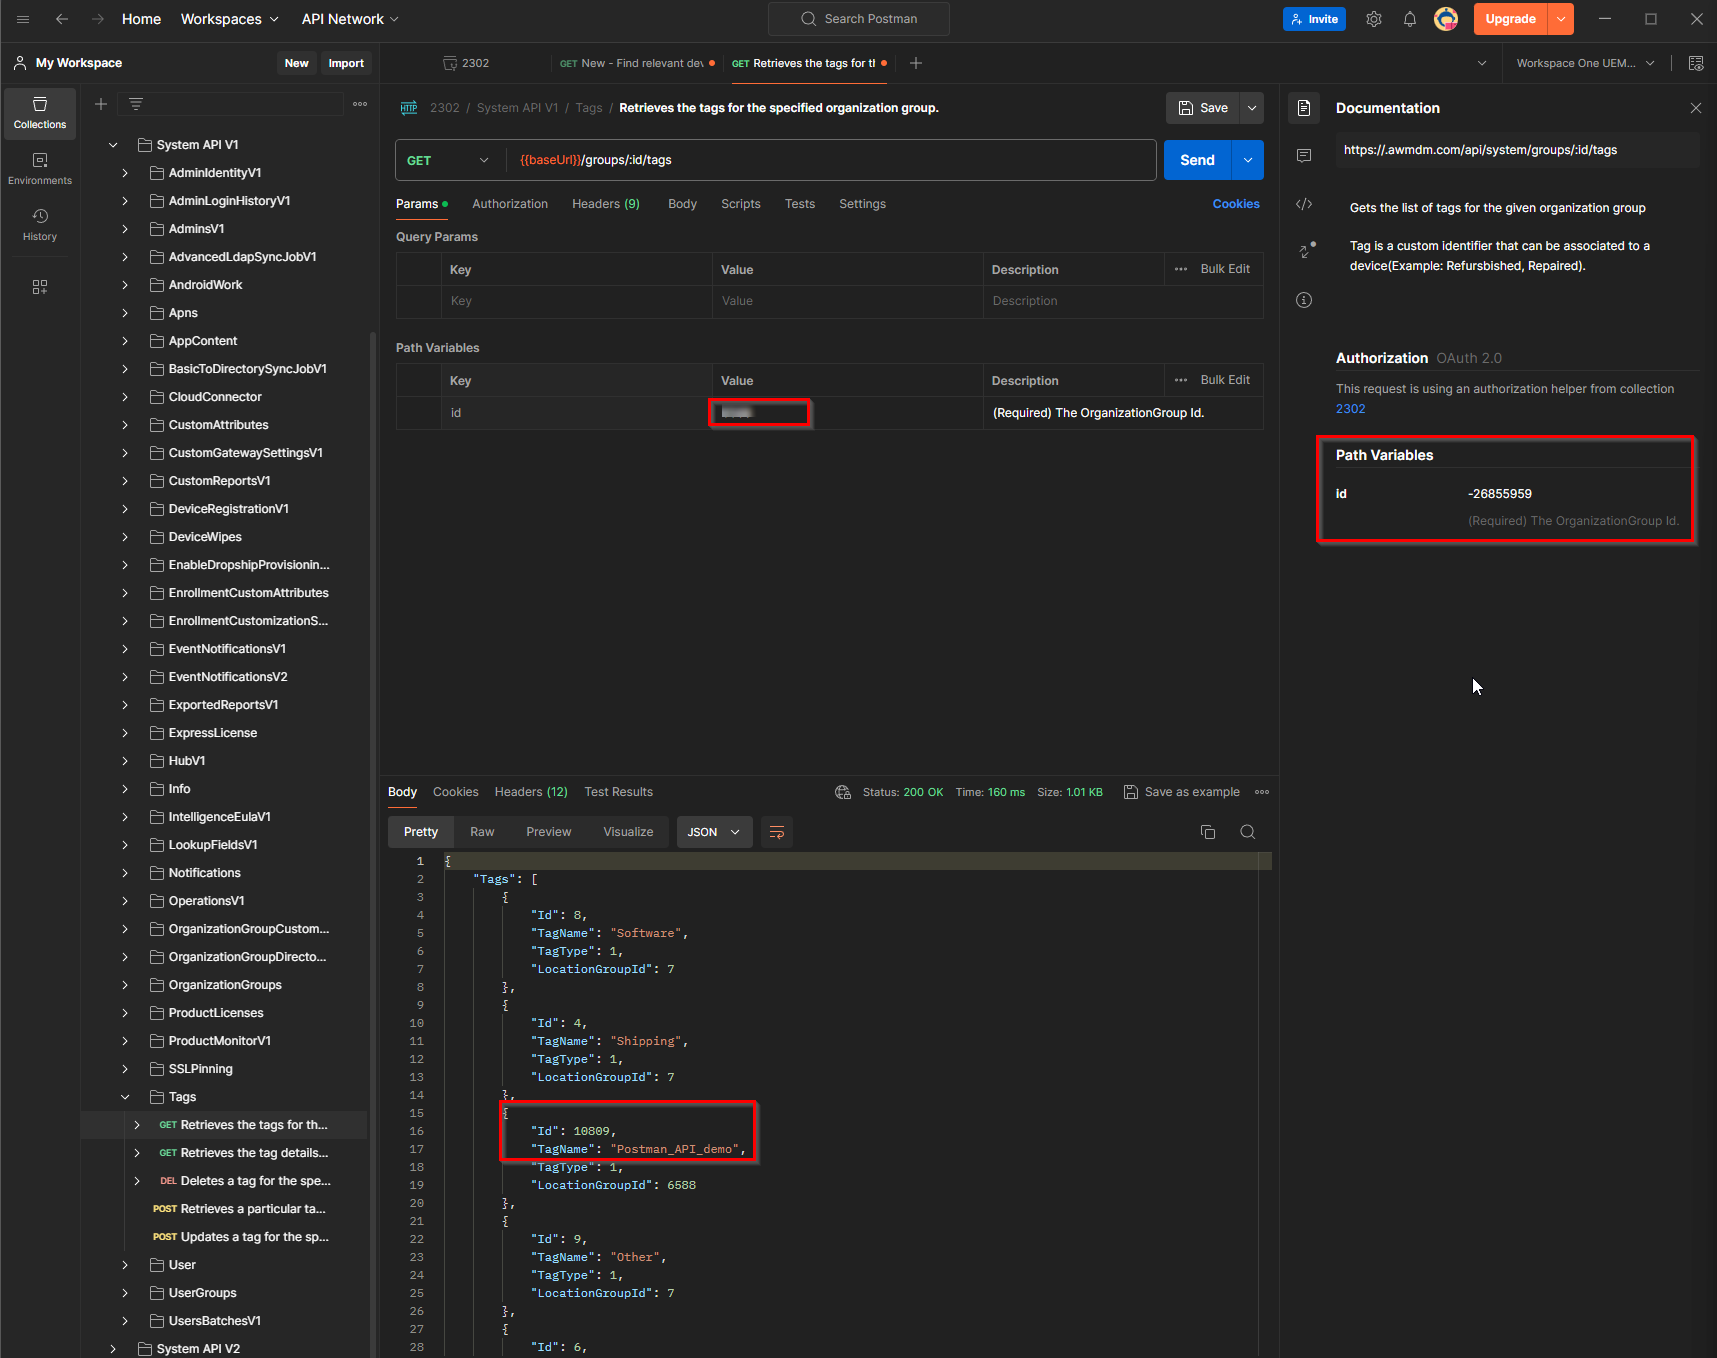Open Postman settings gear
This screenshot has height=1358, width=1717.
pos(1374,19)
